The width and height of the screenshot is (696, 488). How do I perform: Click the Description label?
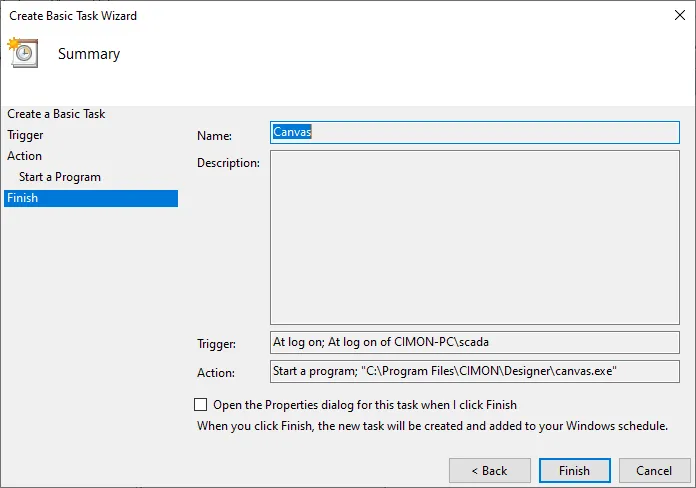click(228, 163)
